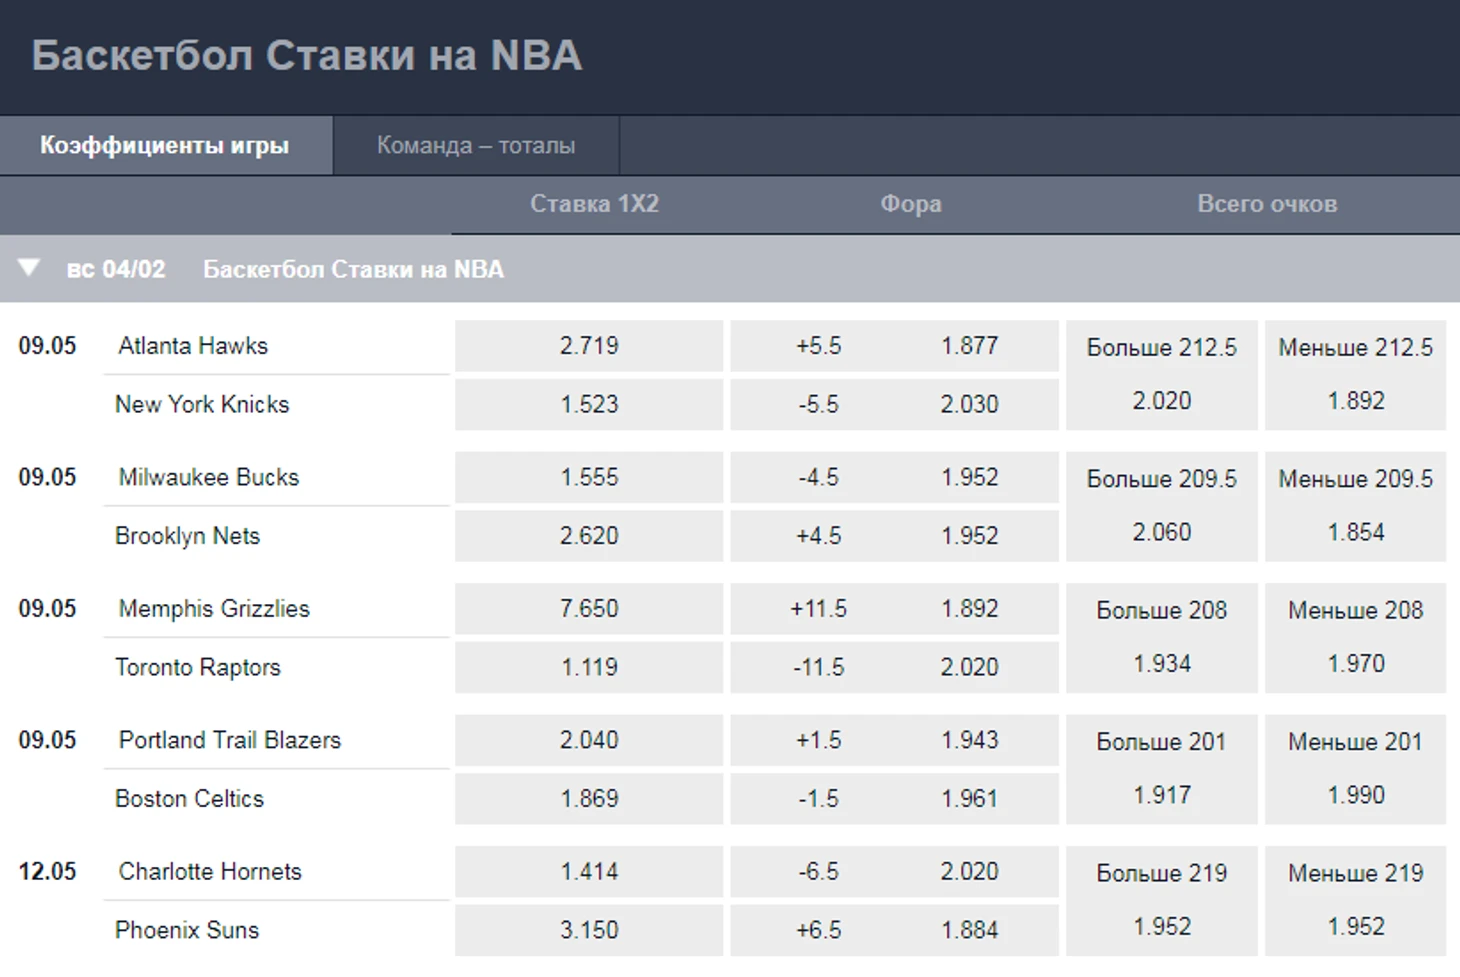
Task: Switch to Команда – тоталы tab
Action: (x=476, y=145)
